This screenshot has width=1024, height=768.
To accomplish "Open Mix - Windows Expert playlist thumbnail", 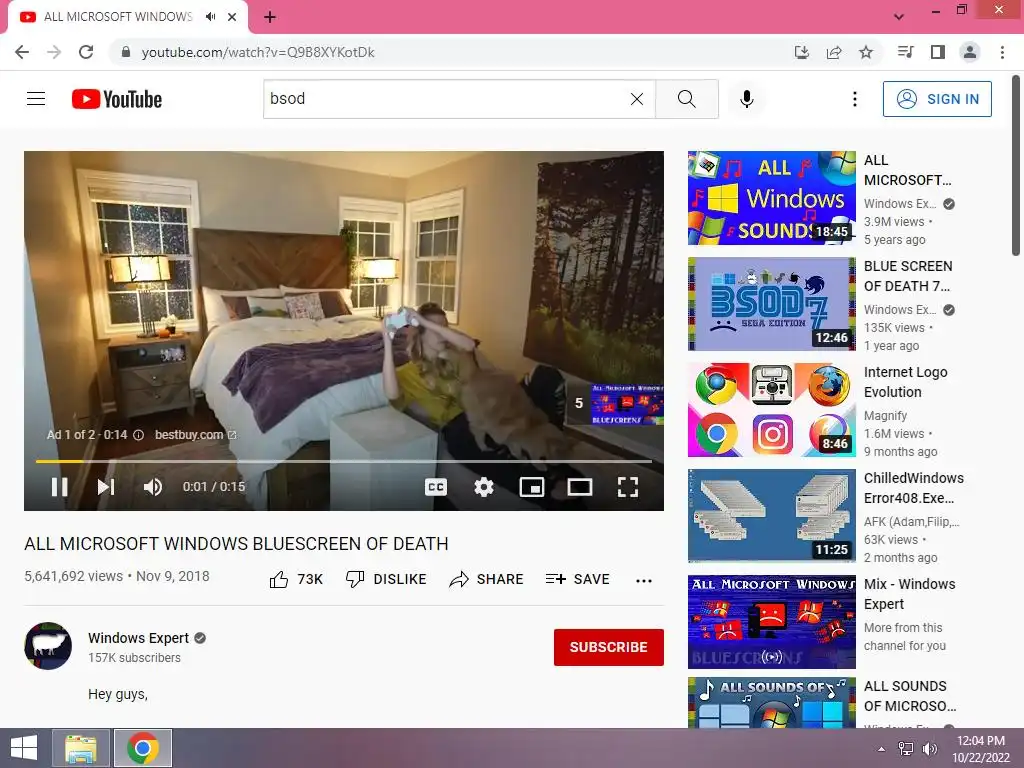I will tap(771, 622).
